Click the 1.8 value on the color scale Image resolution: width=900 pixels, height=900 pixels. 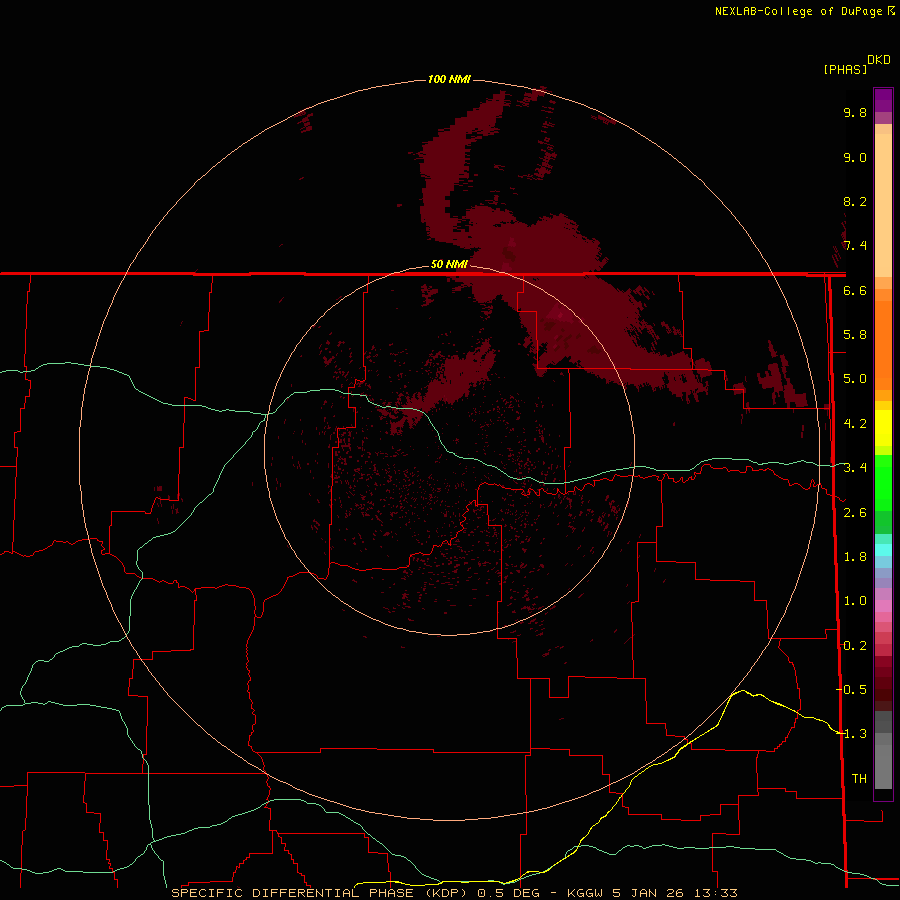click(x=855, y=557)
